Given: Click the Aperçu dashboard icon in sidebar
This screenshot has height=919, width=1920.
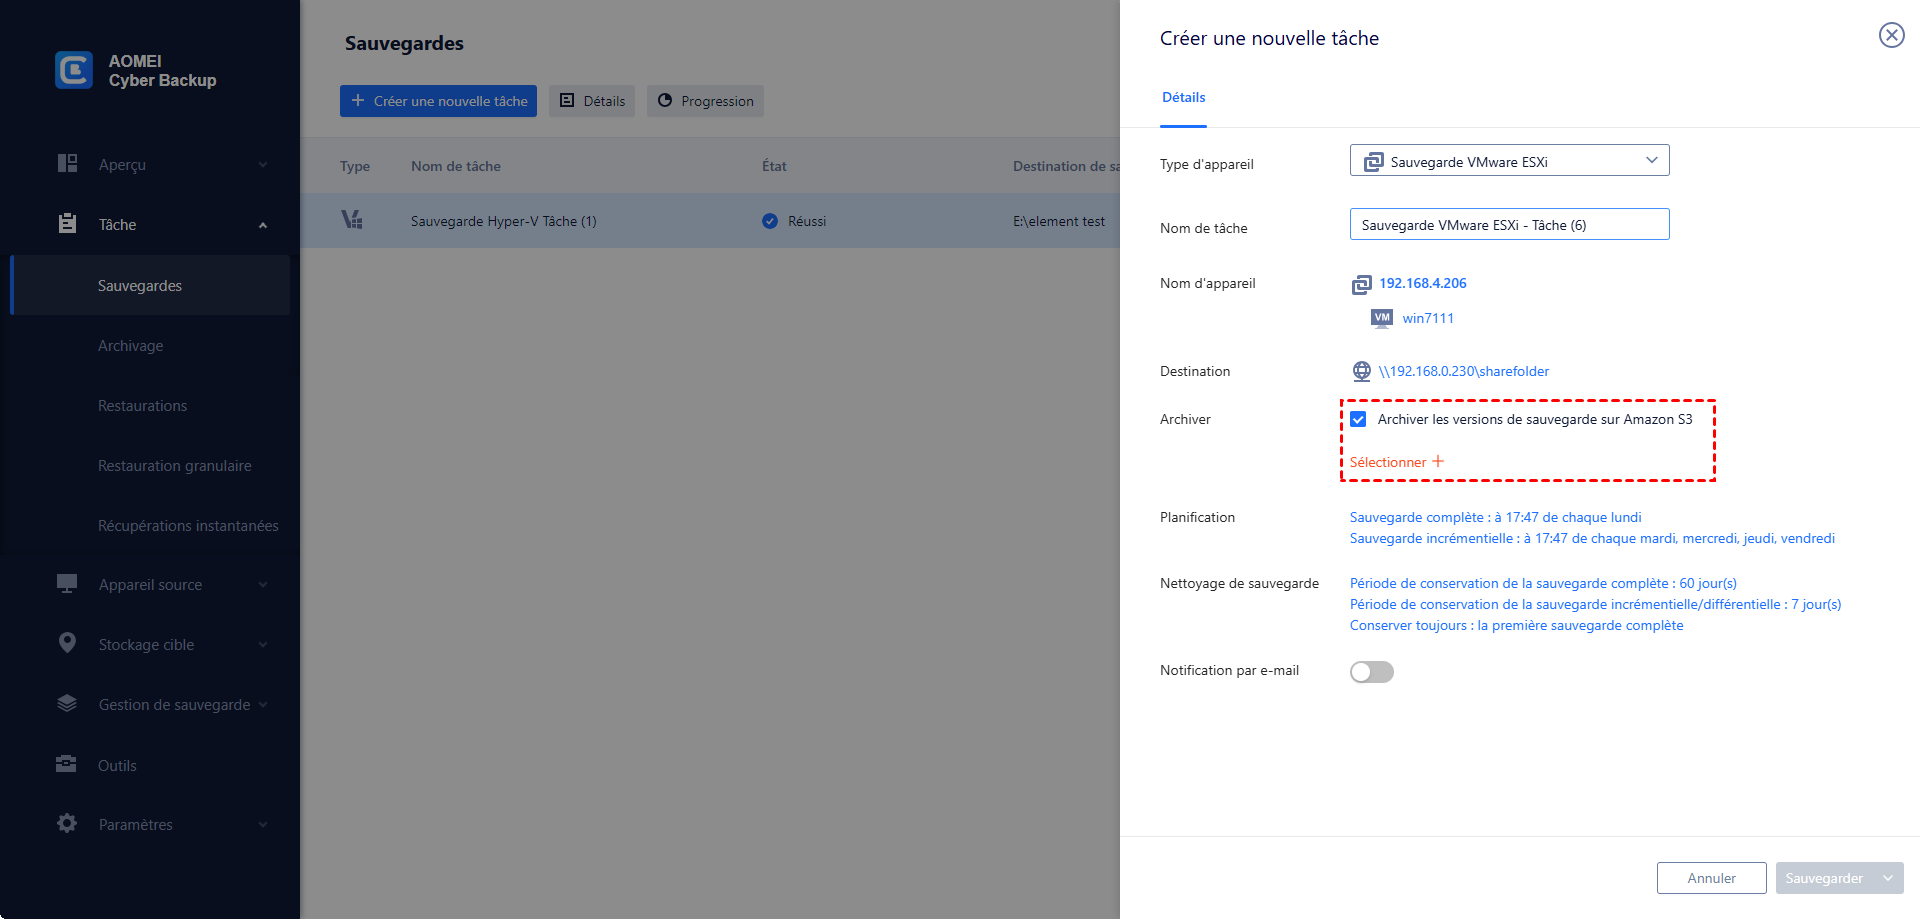Looking at the screenshot, I should pyautogui.click(x=67, y=163).
